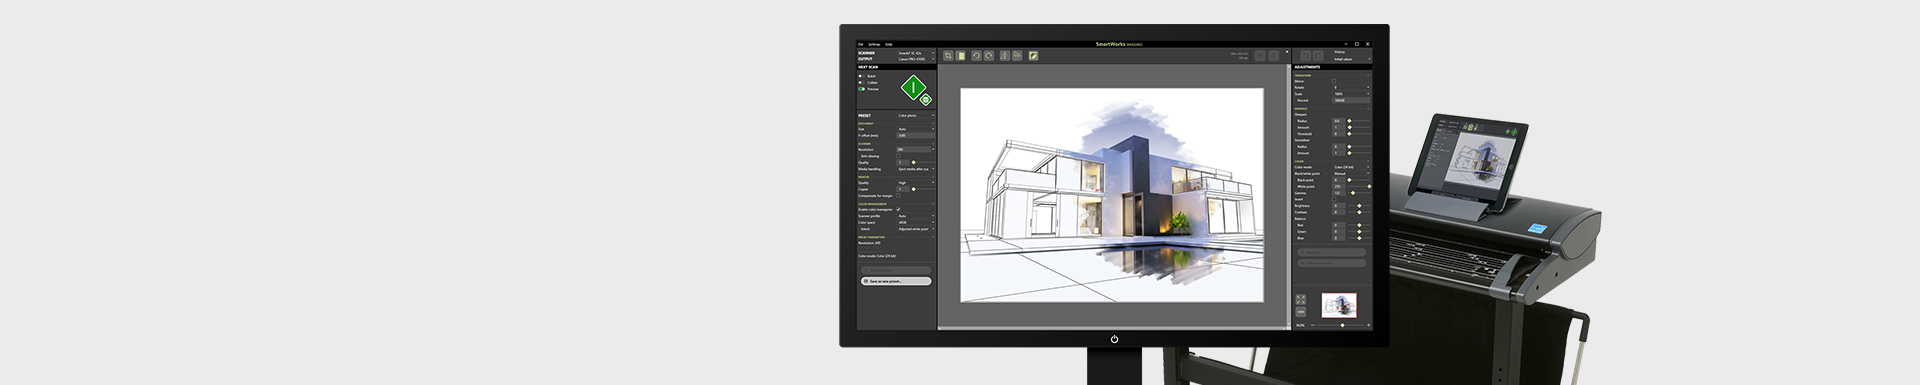The height and width of the screenshot is (385, 1920).
Task: Adjust the Copies slider
Action: click(x=924, y=189)
